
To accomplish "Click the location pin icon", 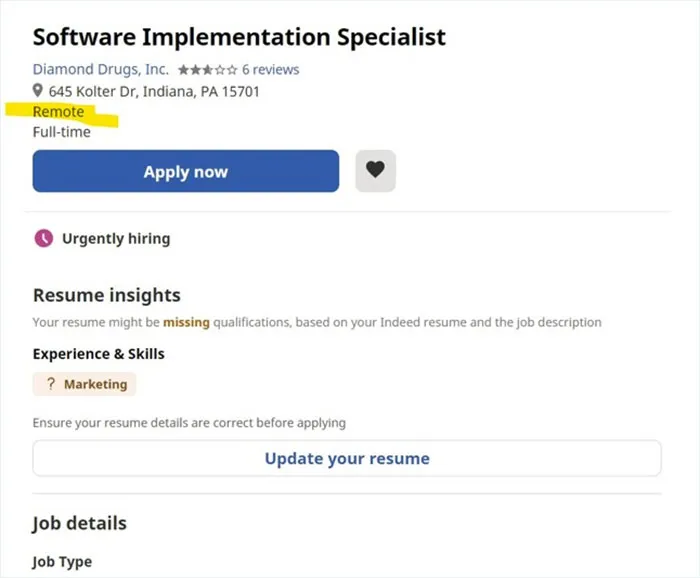I will point(38,91).
